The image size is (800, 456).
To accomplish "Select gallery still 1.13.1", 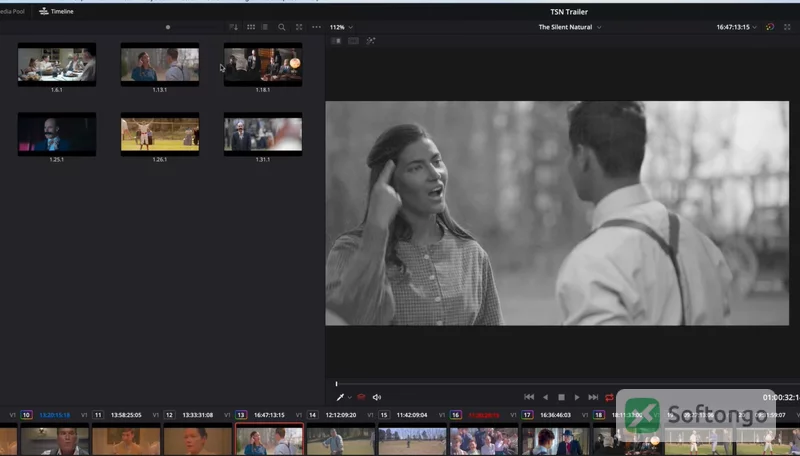I will coord(160,64).
